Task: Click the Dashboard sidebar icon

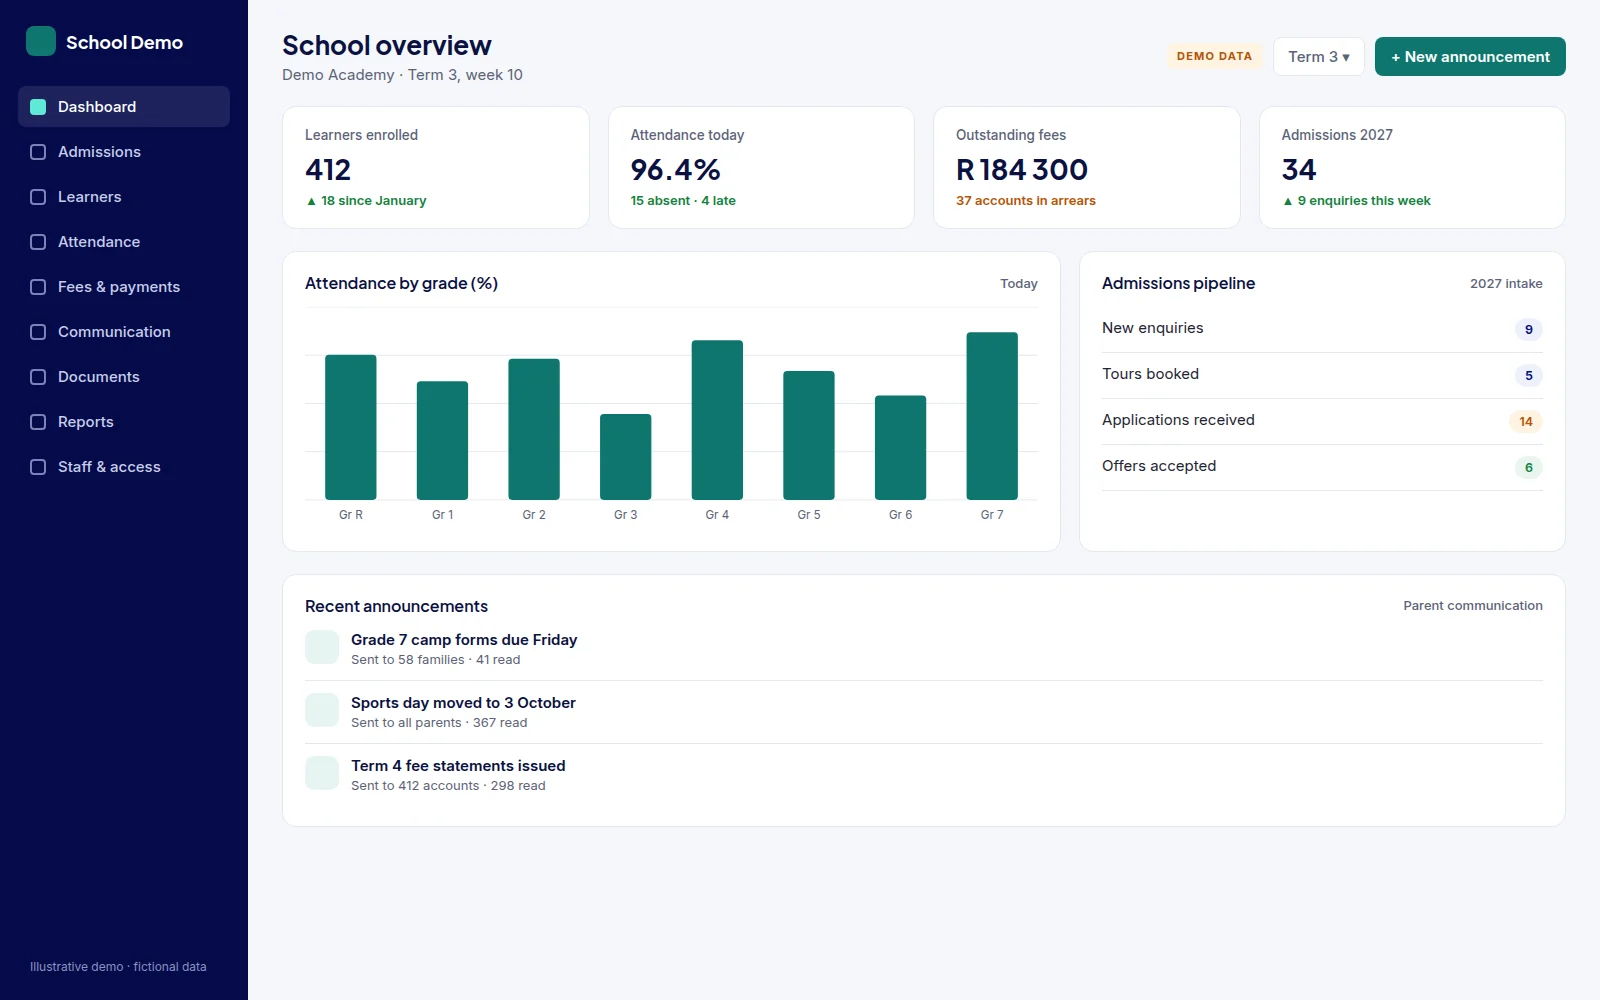Action: (38, 107)
